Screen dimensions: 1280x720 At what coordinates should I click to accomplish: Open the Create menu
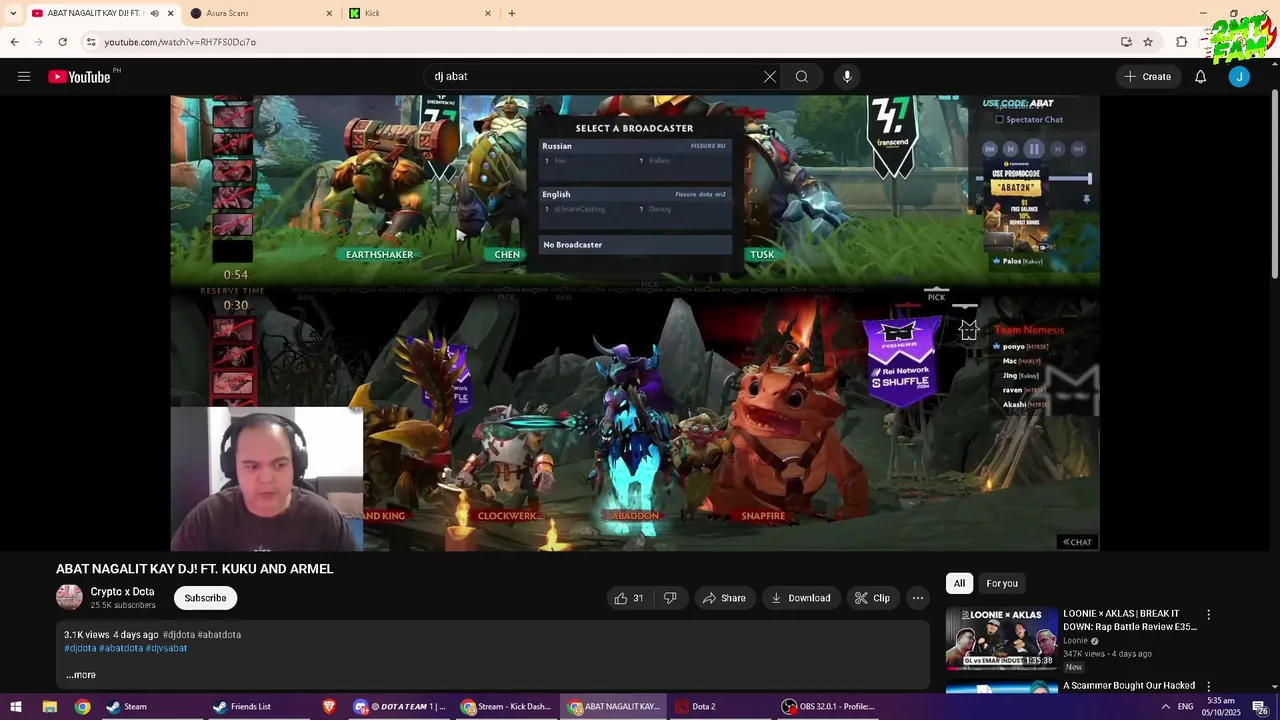pos(1147,76)
